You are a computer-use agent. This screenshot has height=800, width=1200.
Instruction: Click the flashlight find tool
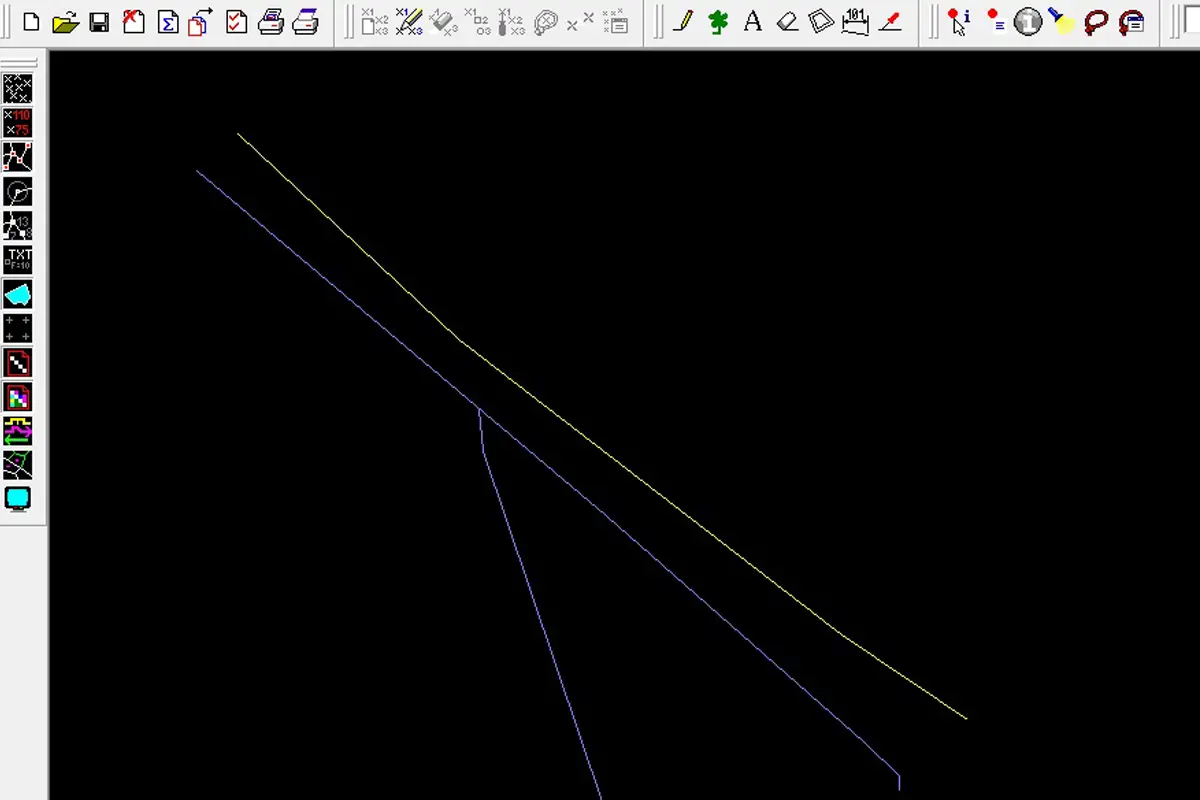(1062, 21)
